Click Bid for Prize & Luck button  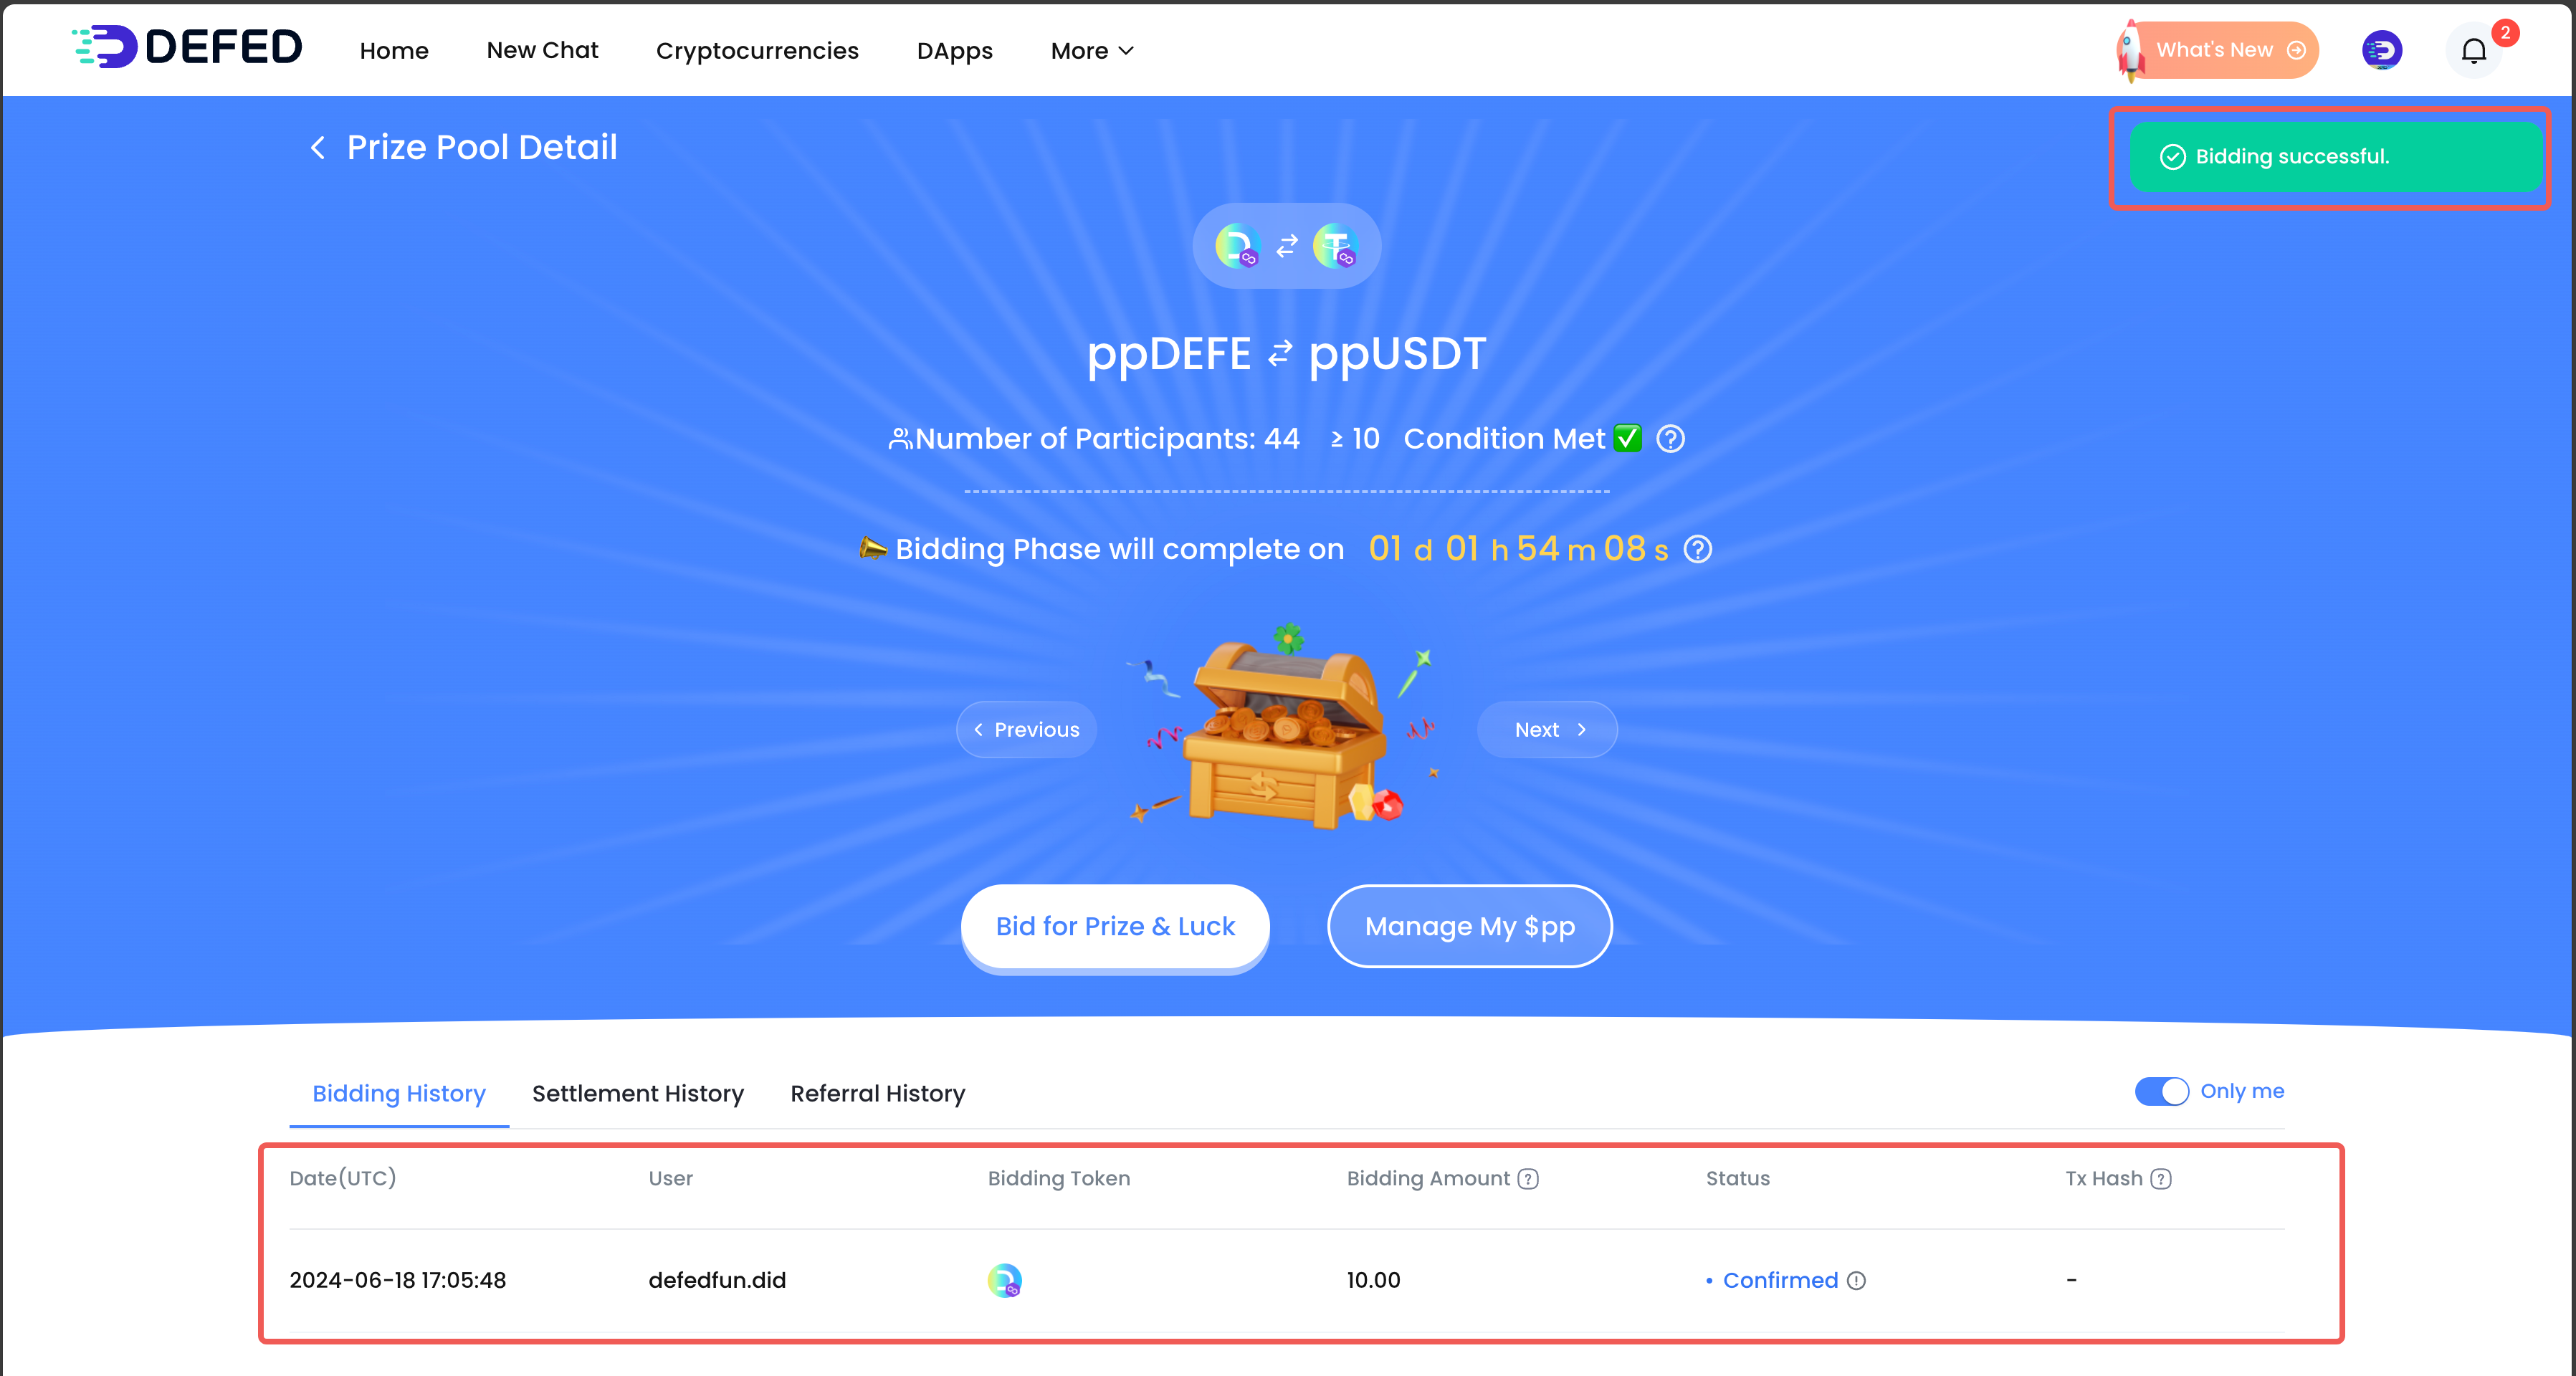coord(1115,926)
